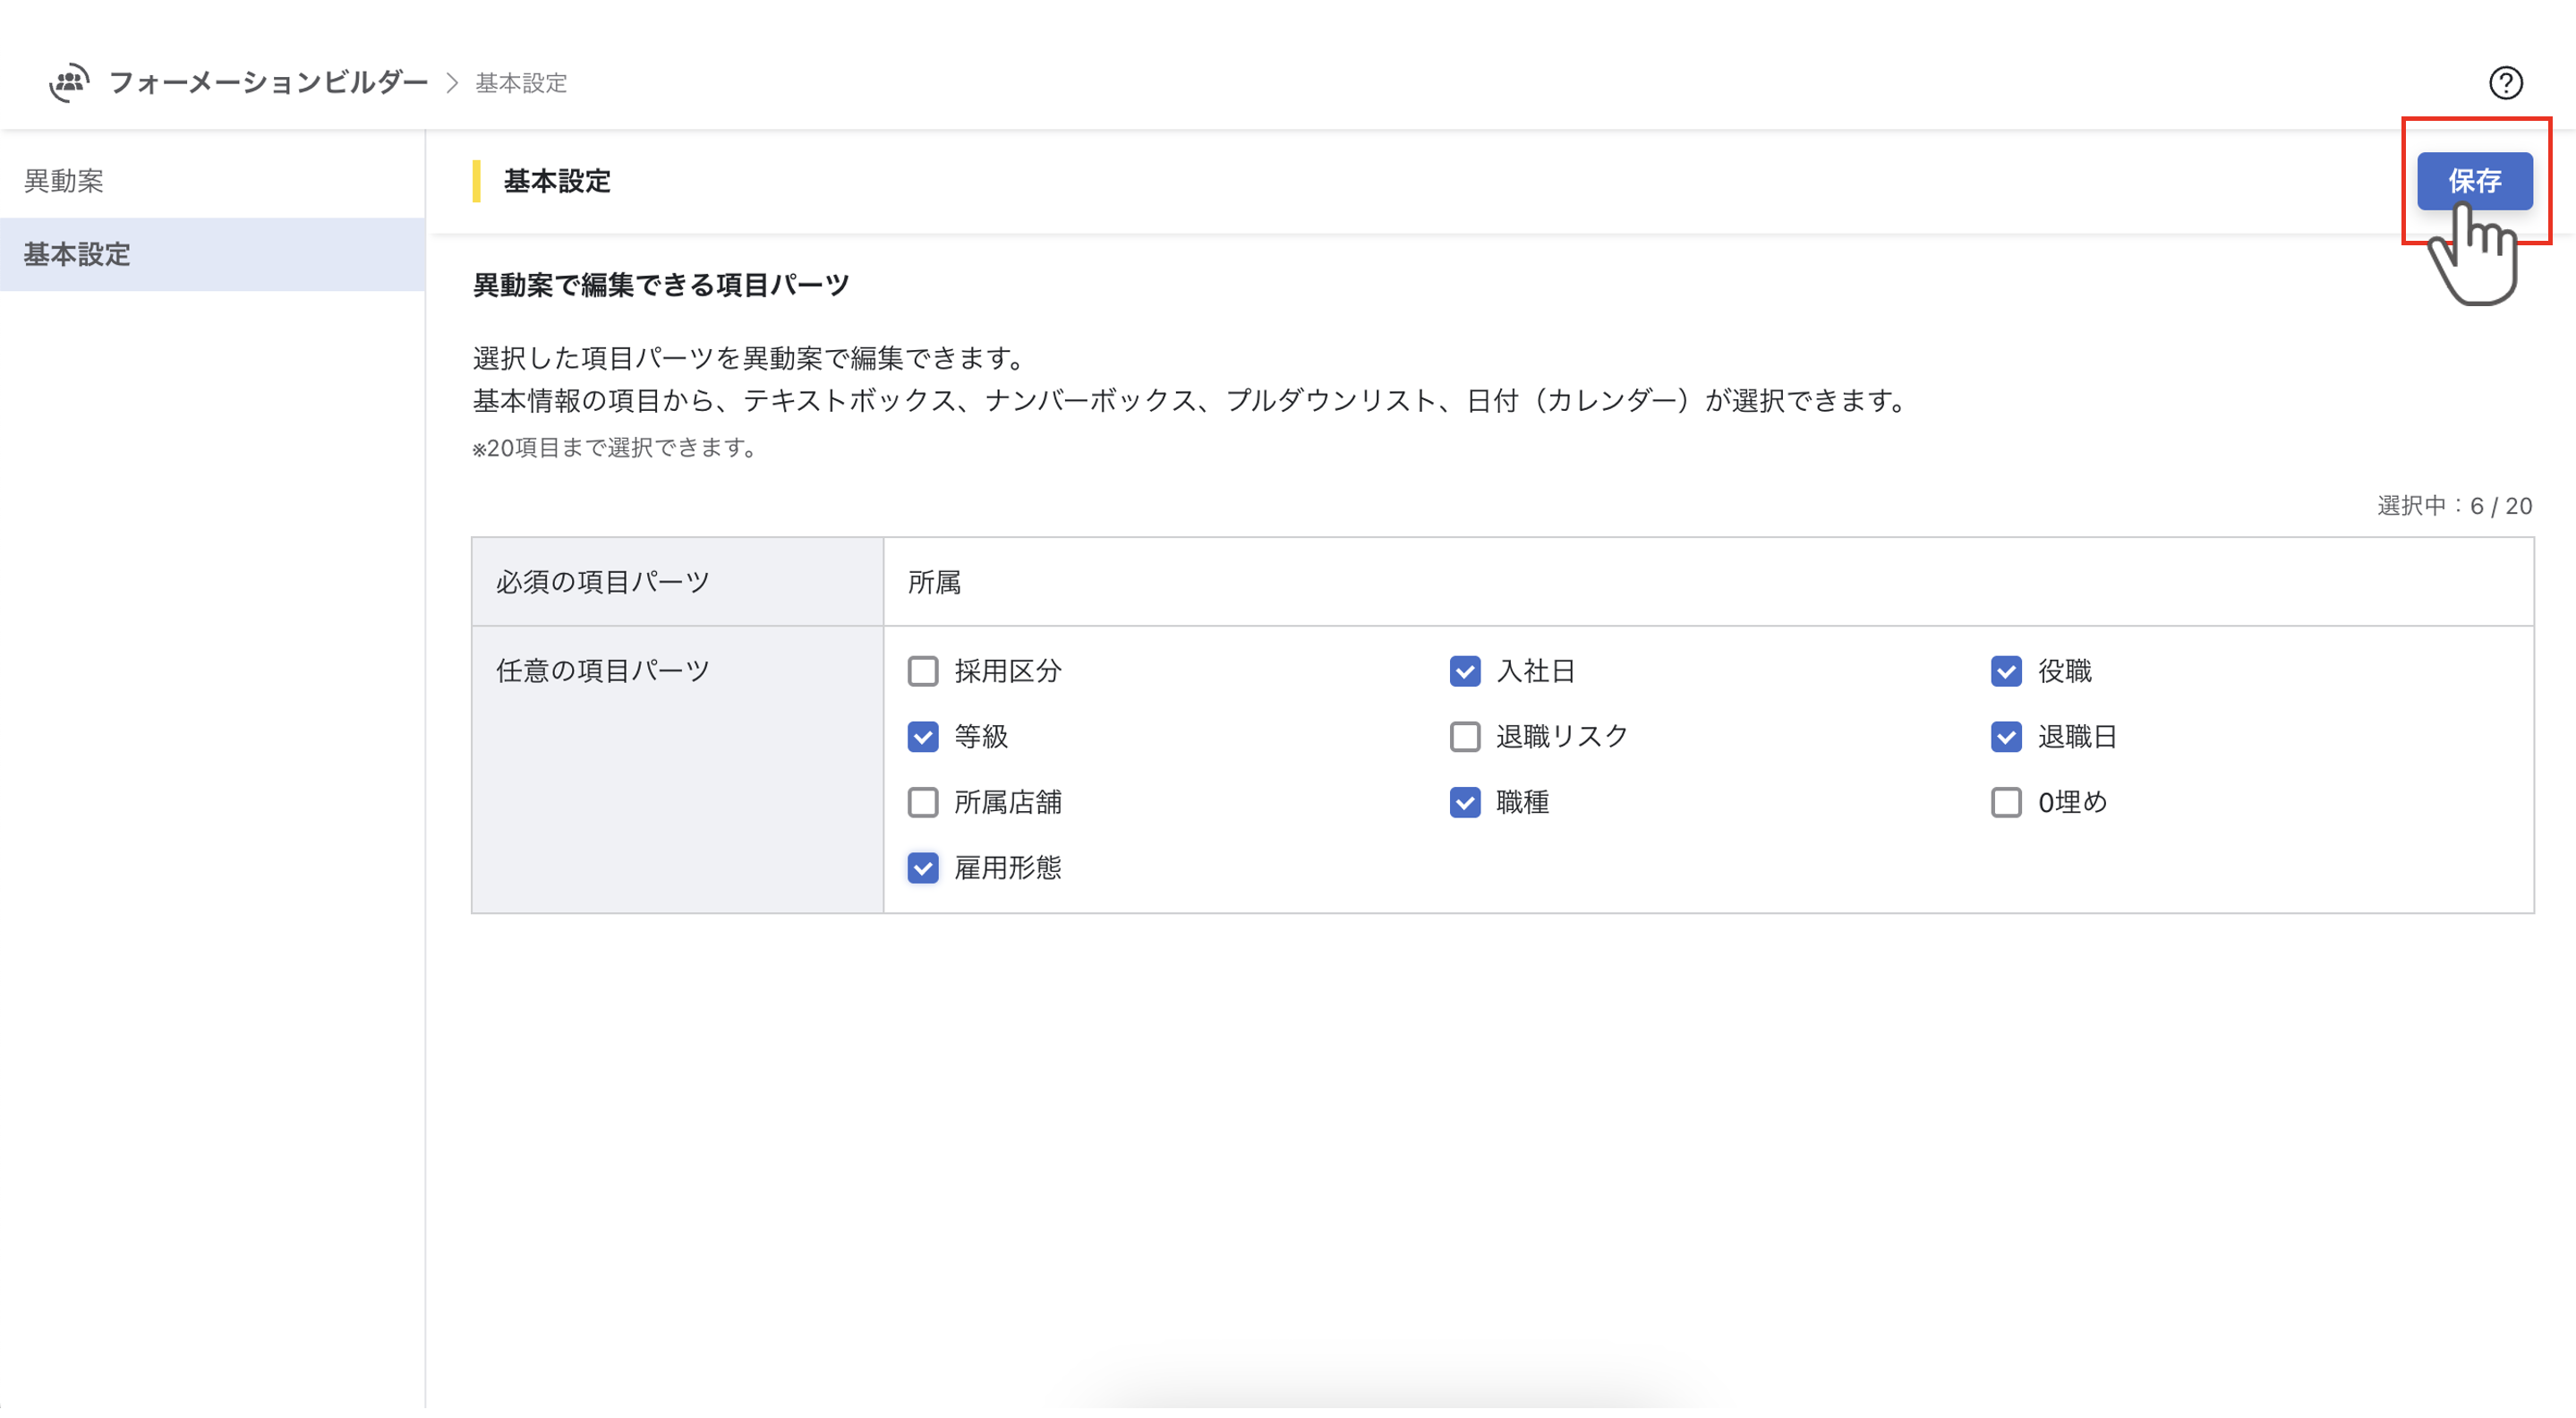This screenshot has height=1418, width=2576.
Task: Click the Formation Builder people icon
Action: [x=69, y=82]
